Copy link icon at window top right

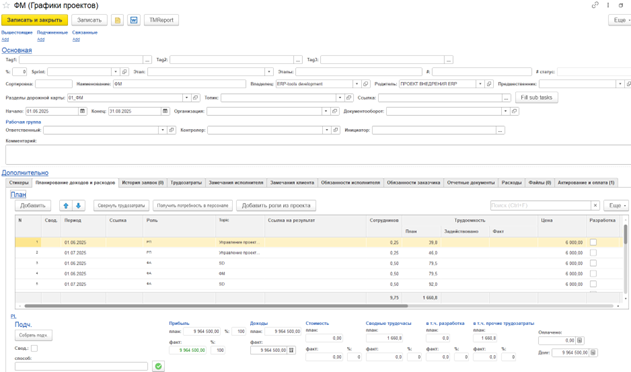click(x=595, y=5)
